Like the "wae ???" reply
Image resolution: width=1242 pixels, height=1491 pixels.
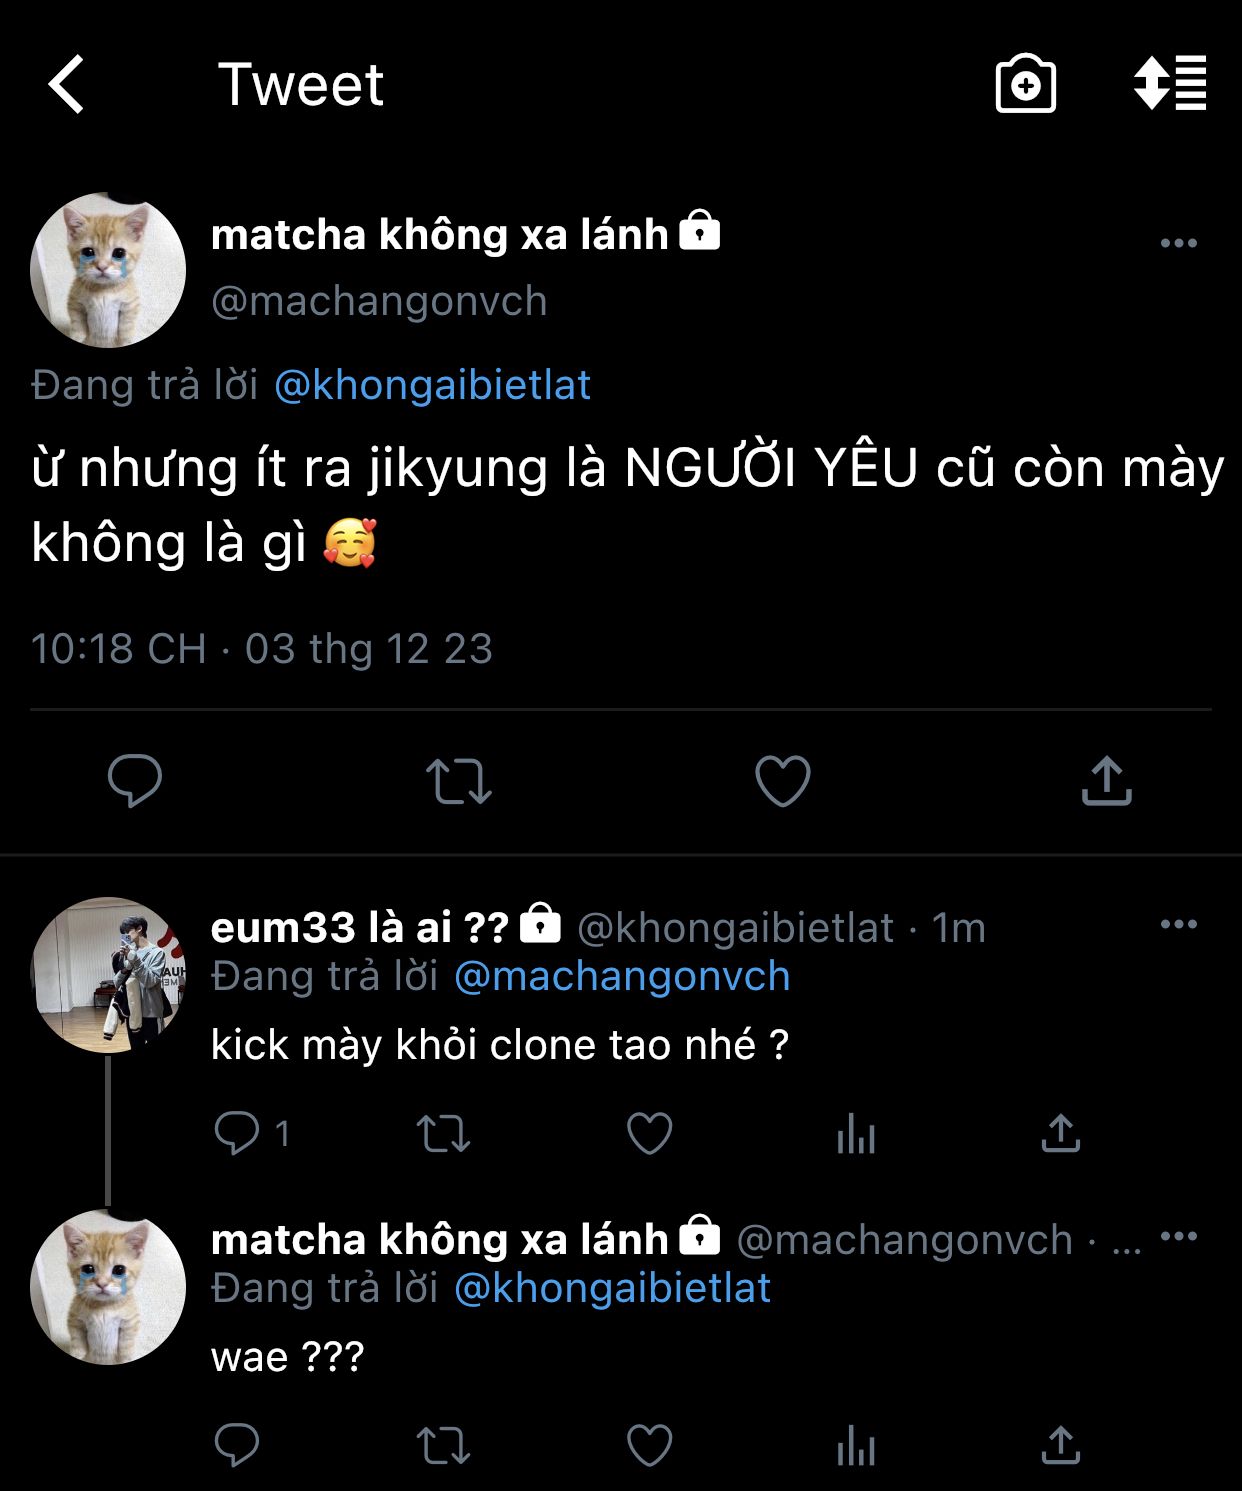point(649,1446)
